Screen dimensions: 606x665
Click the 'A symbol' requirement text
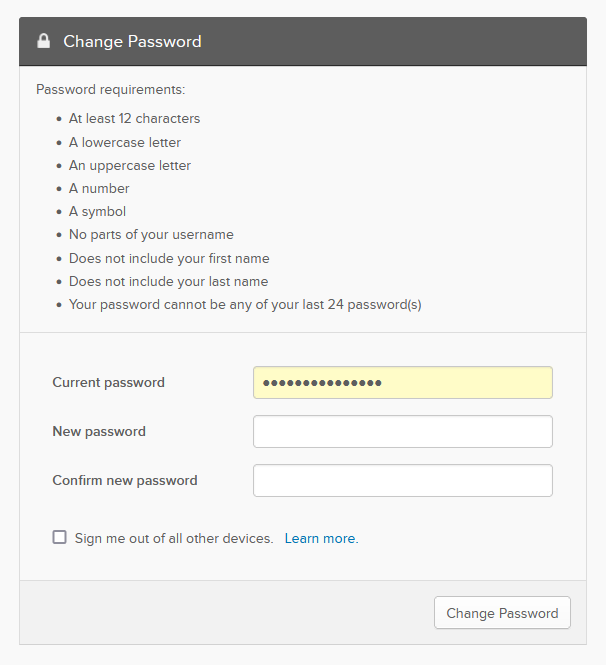tap(98, 211)
